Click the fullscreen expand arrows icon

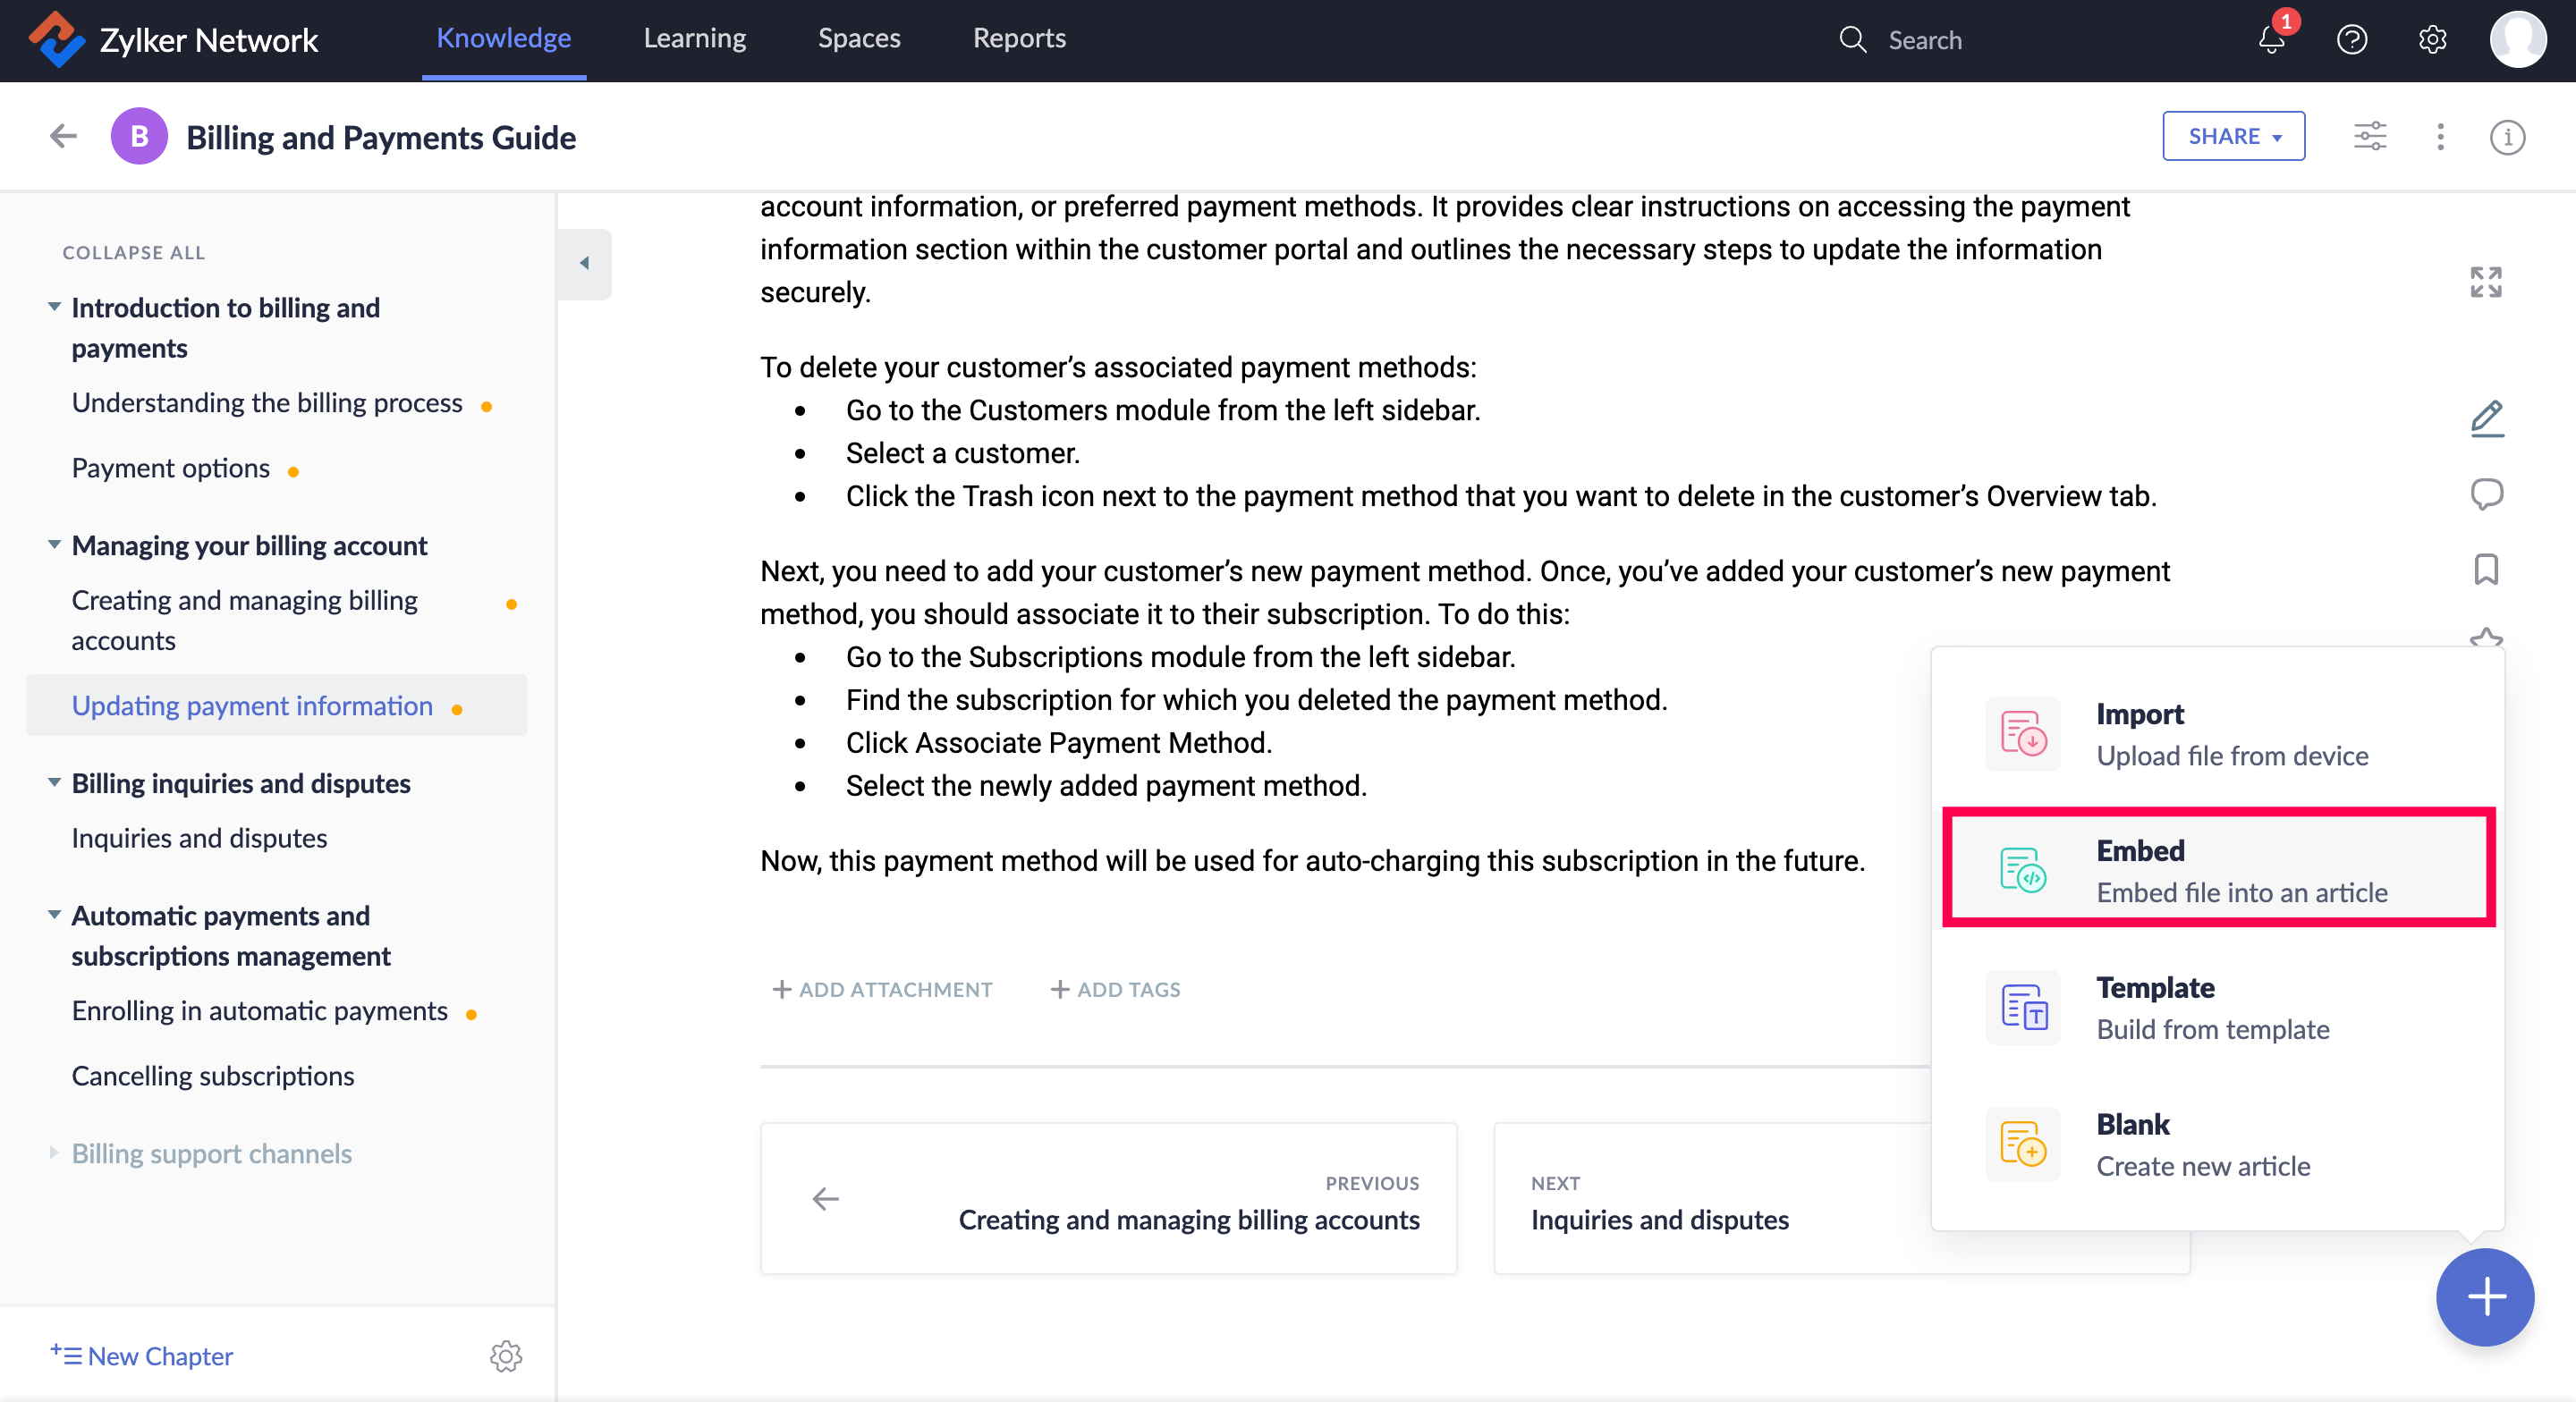pyautogui.click(x=2486, y=282)
